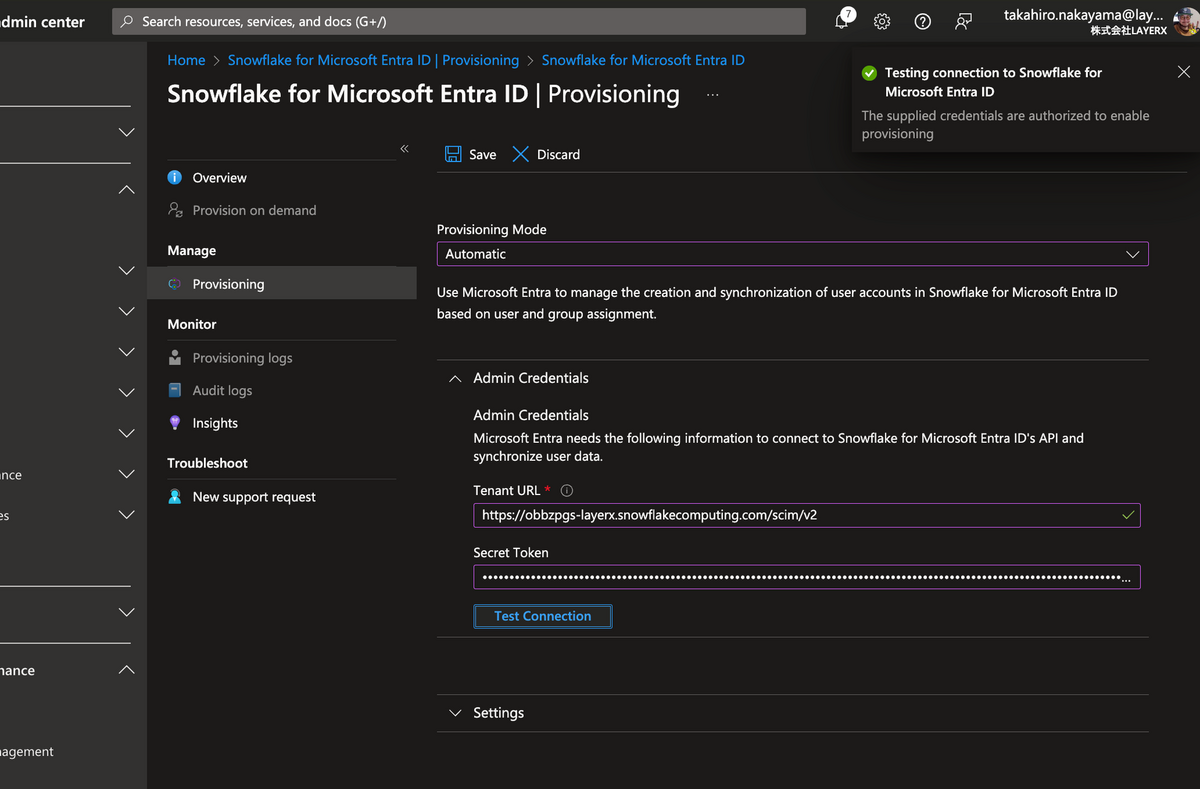Open the Overview menu item
Screen dimensions: 1200x789
point(219,178)
